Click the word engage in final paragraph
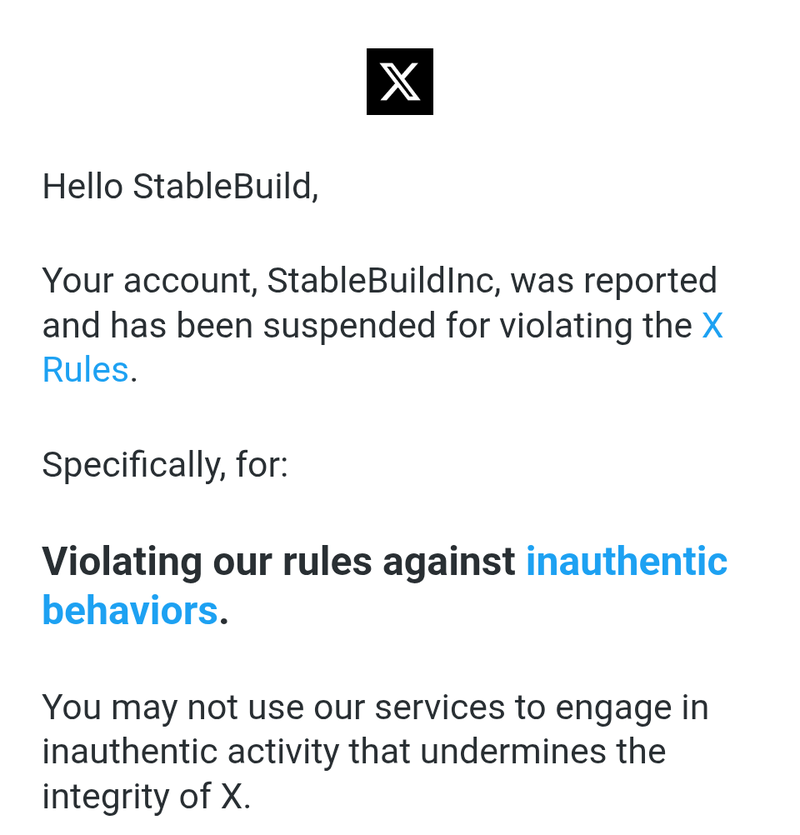 (614, 708)
